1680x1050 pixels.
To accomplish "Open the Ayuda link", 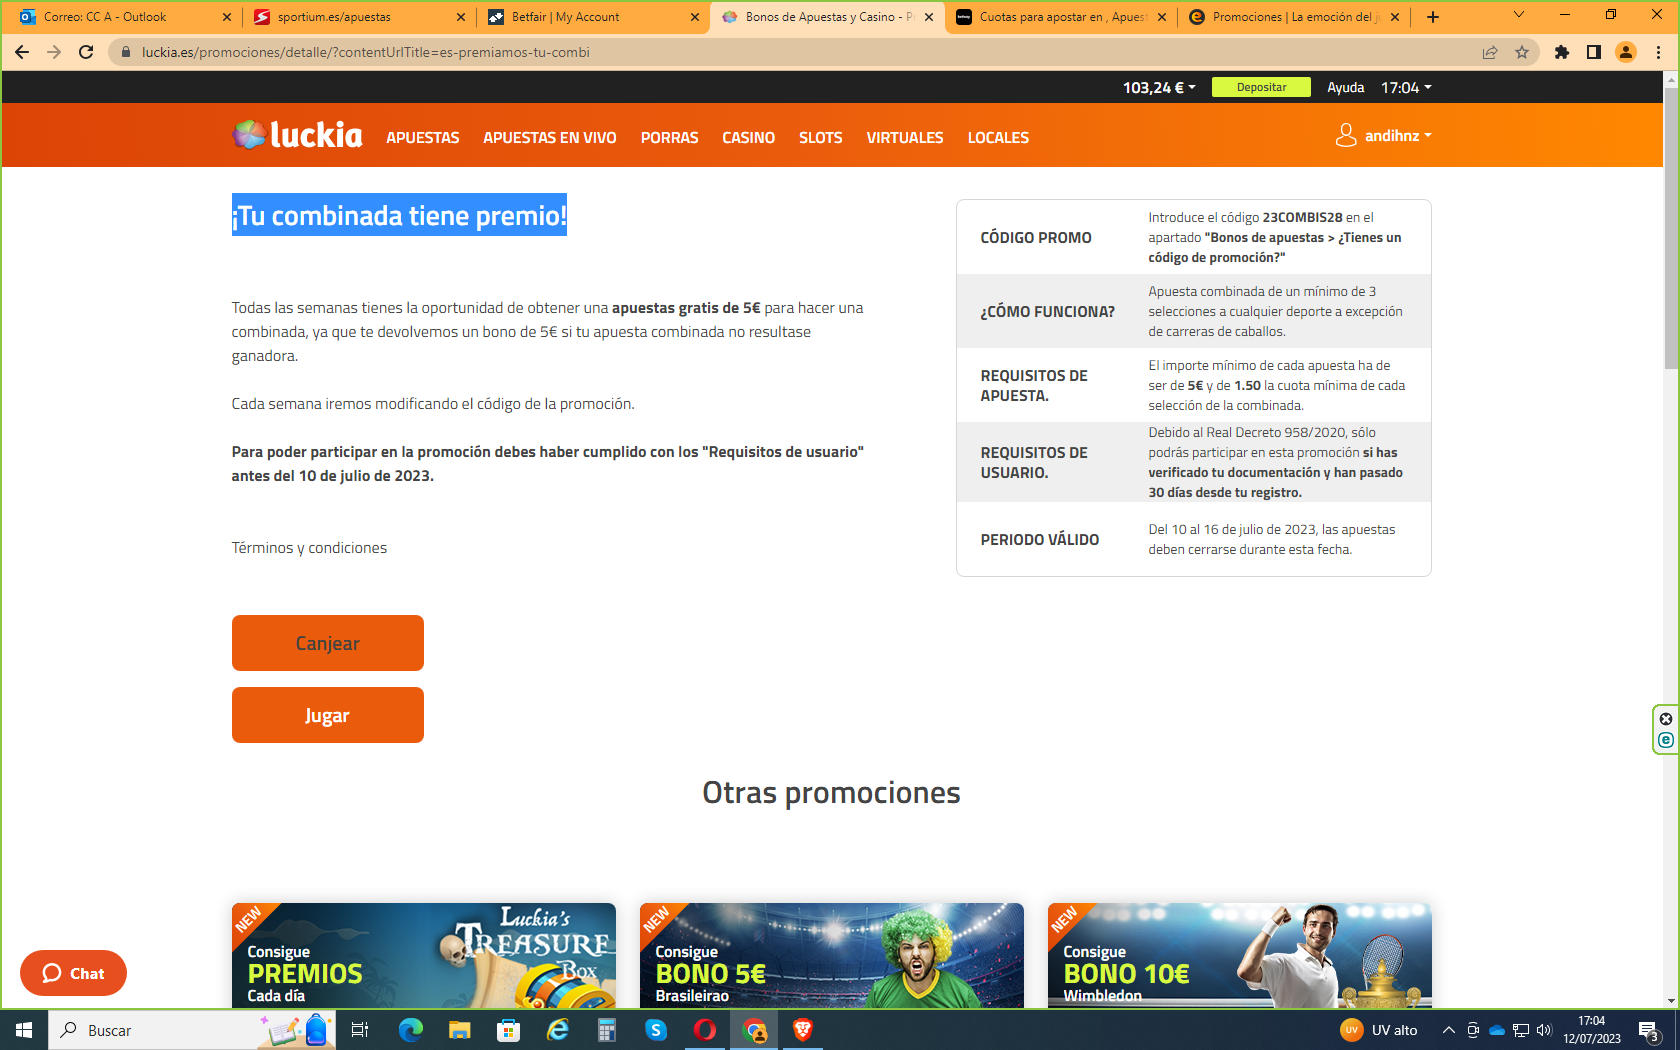I will [1346, 87].
